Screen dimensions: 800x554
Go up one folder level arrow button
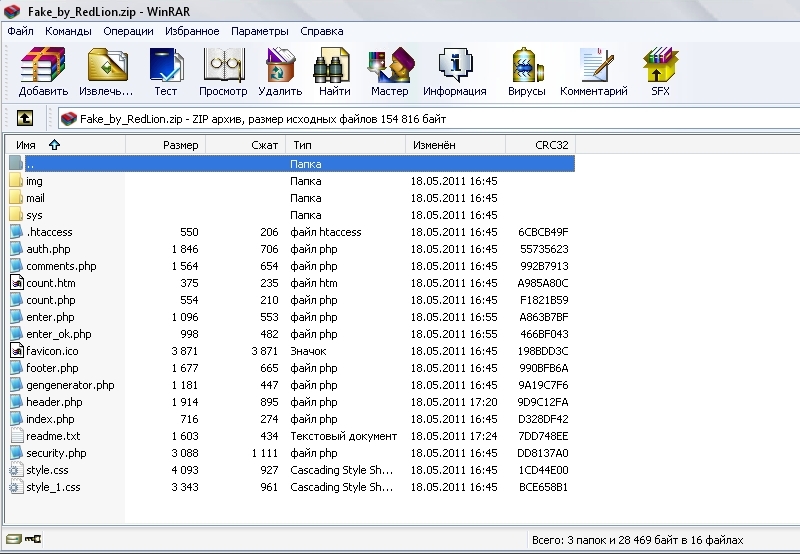coord(25,118)
